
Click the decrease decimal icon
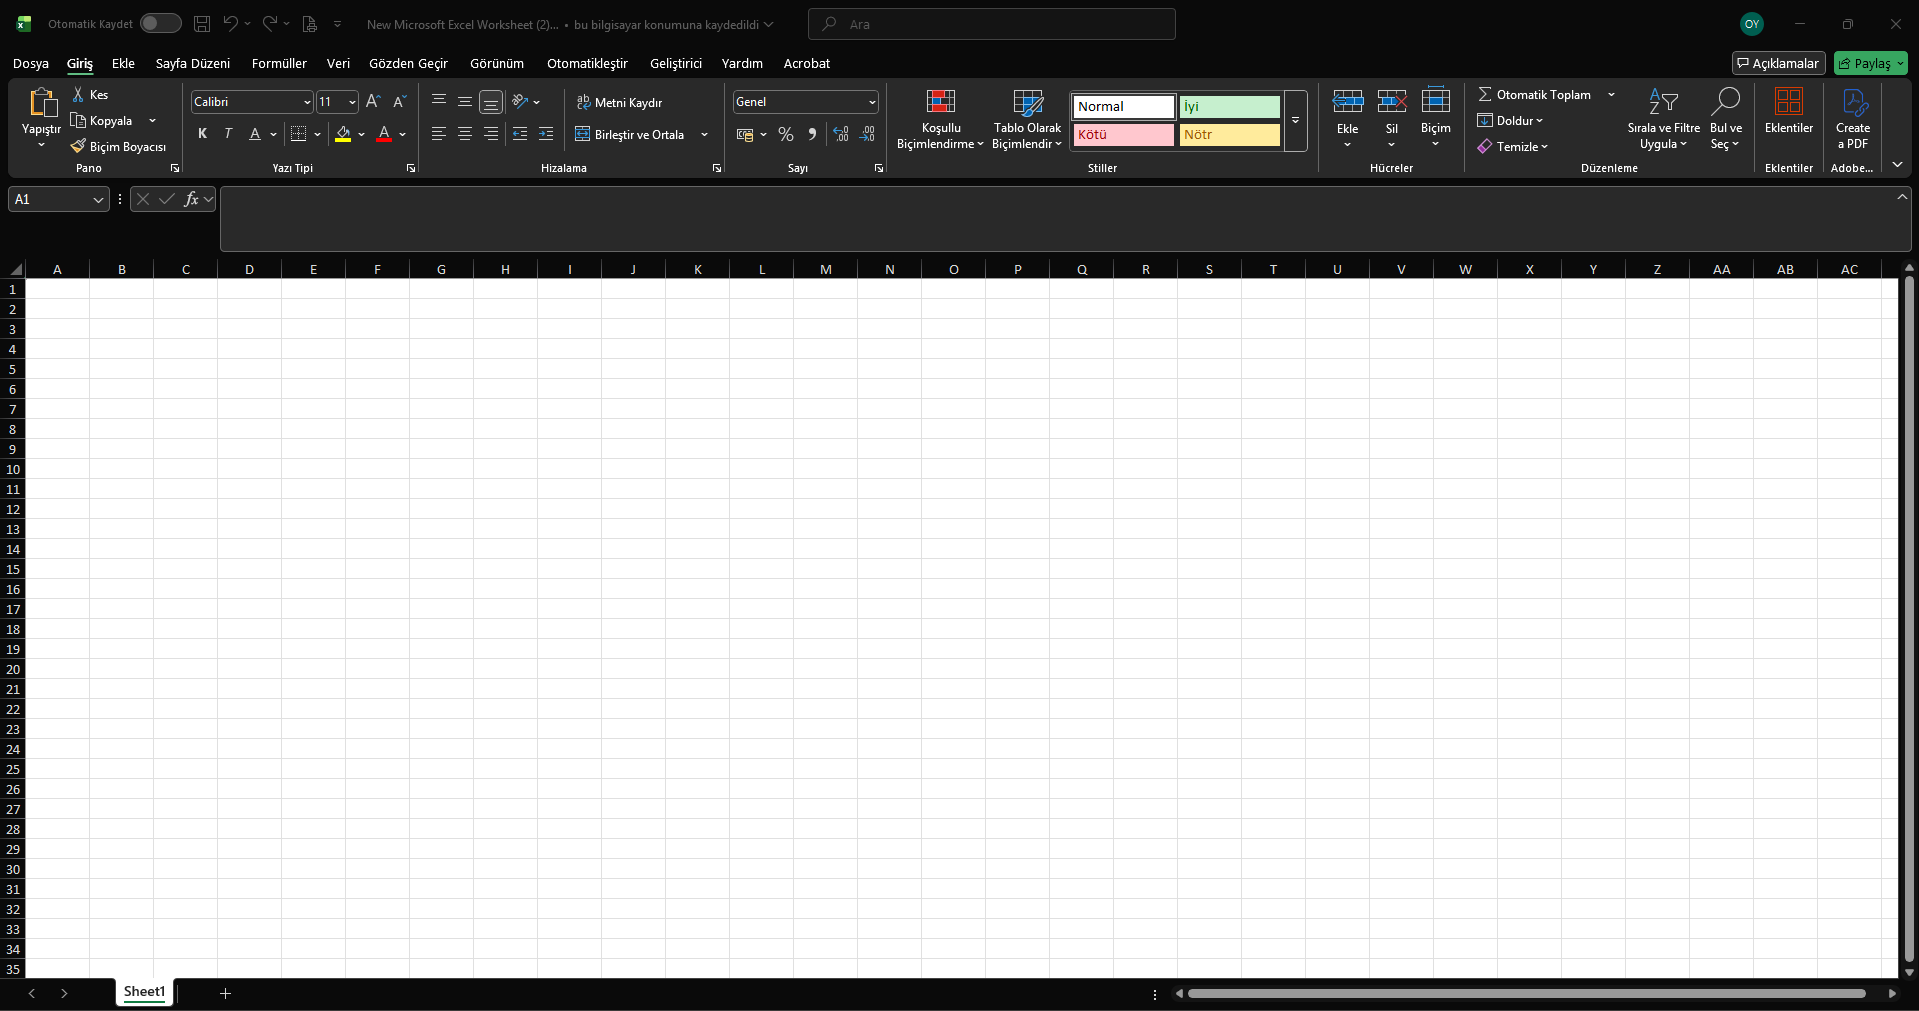point(867,134)
